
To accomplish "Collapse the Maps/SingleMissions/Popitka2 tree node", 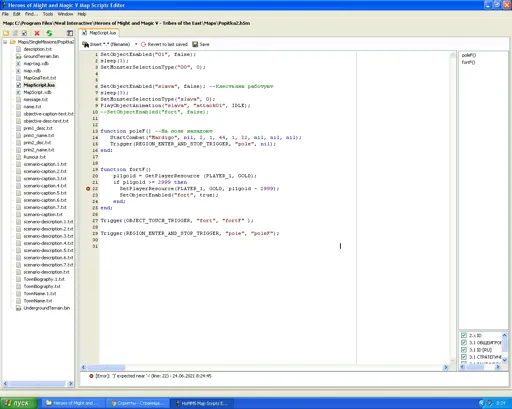I will (5, 42).
